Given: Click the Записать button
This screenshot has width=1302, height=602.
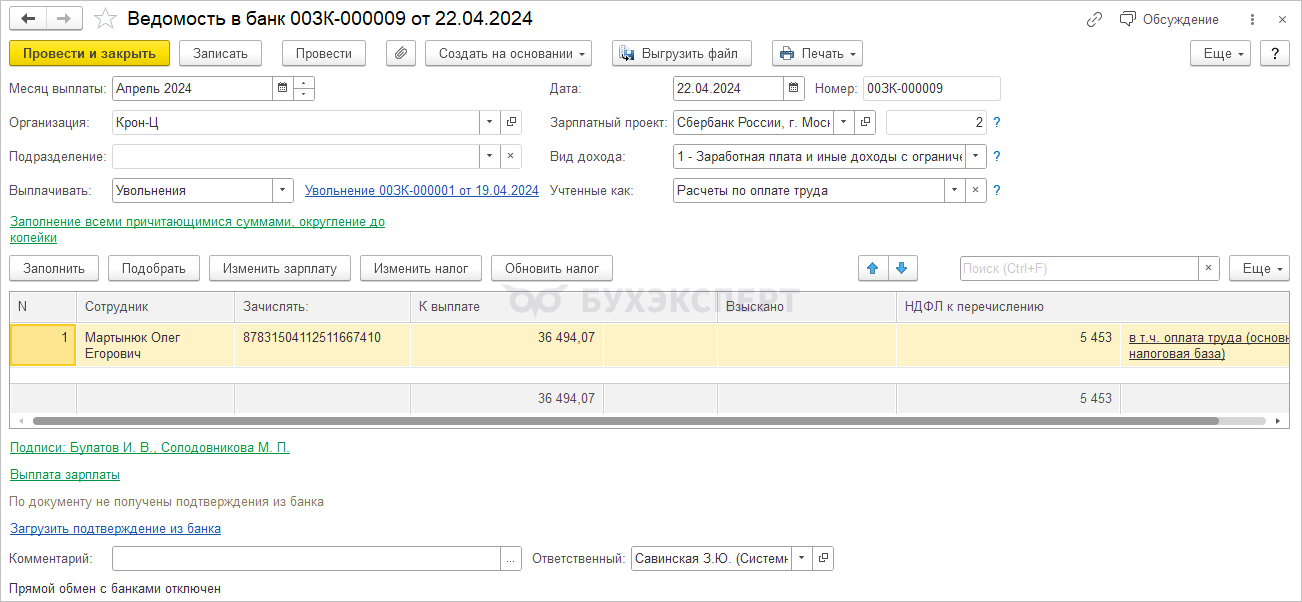Looking at the screenshot, I should point(220,53).
